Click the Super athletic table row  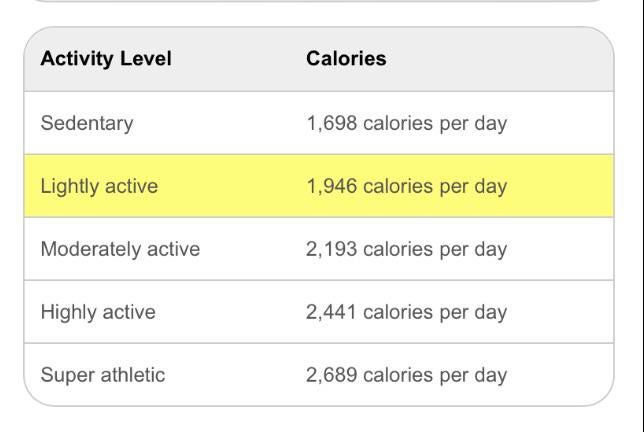pyautogui.click(x=560, y=375)
